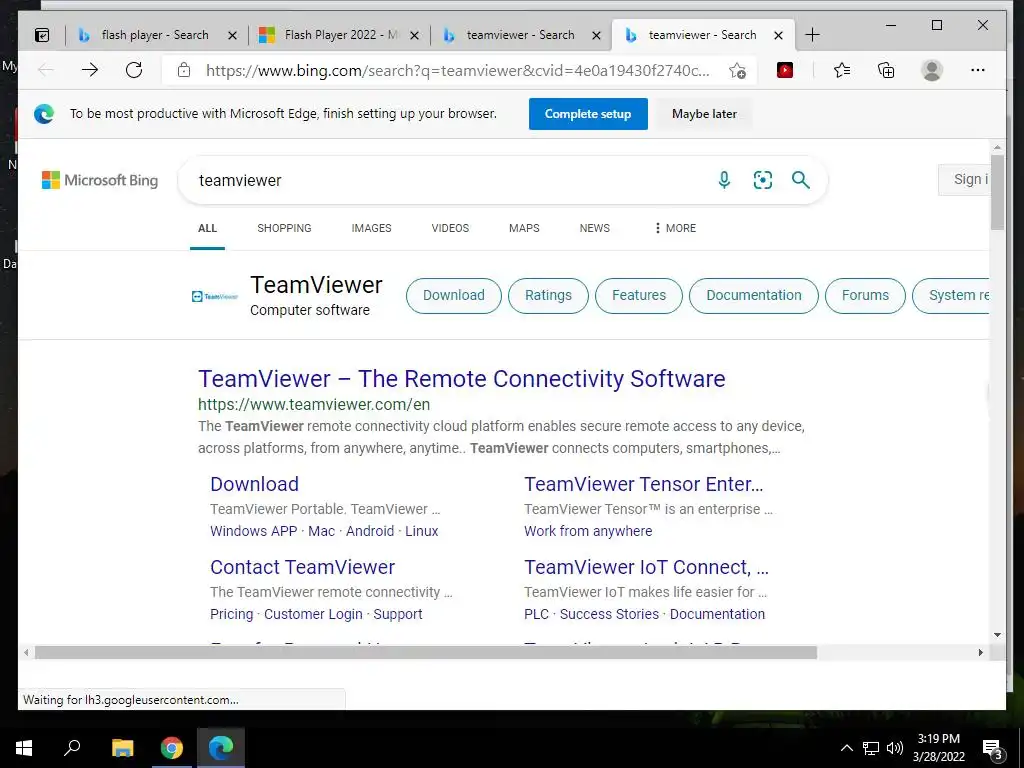Close the flash player - Search tab

click(232, 36)
